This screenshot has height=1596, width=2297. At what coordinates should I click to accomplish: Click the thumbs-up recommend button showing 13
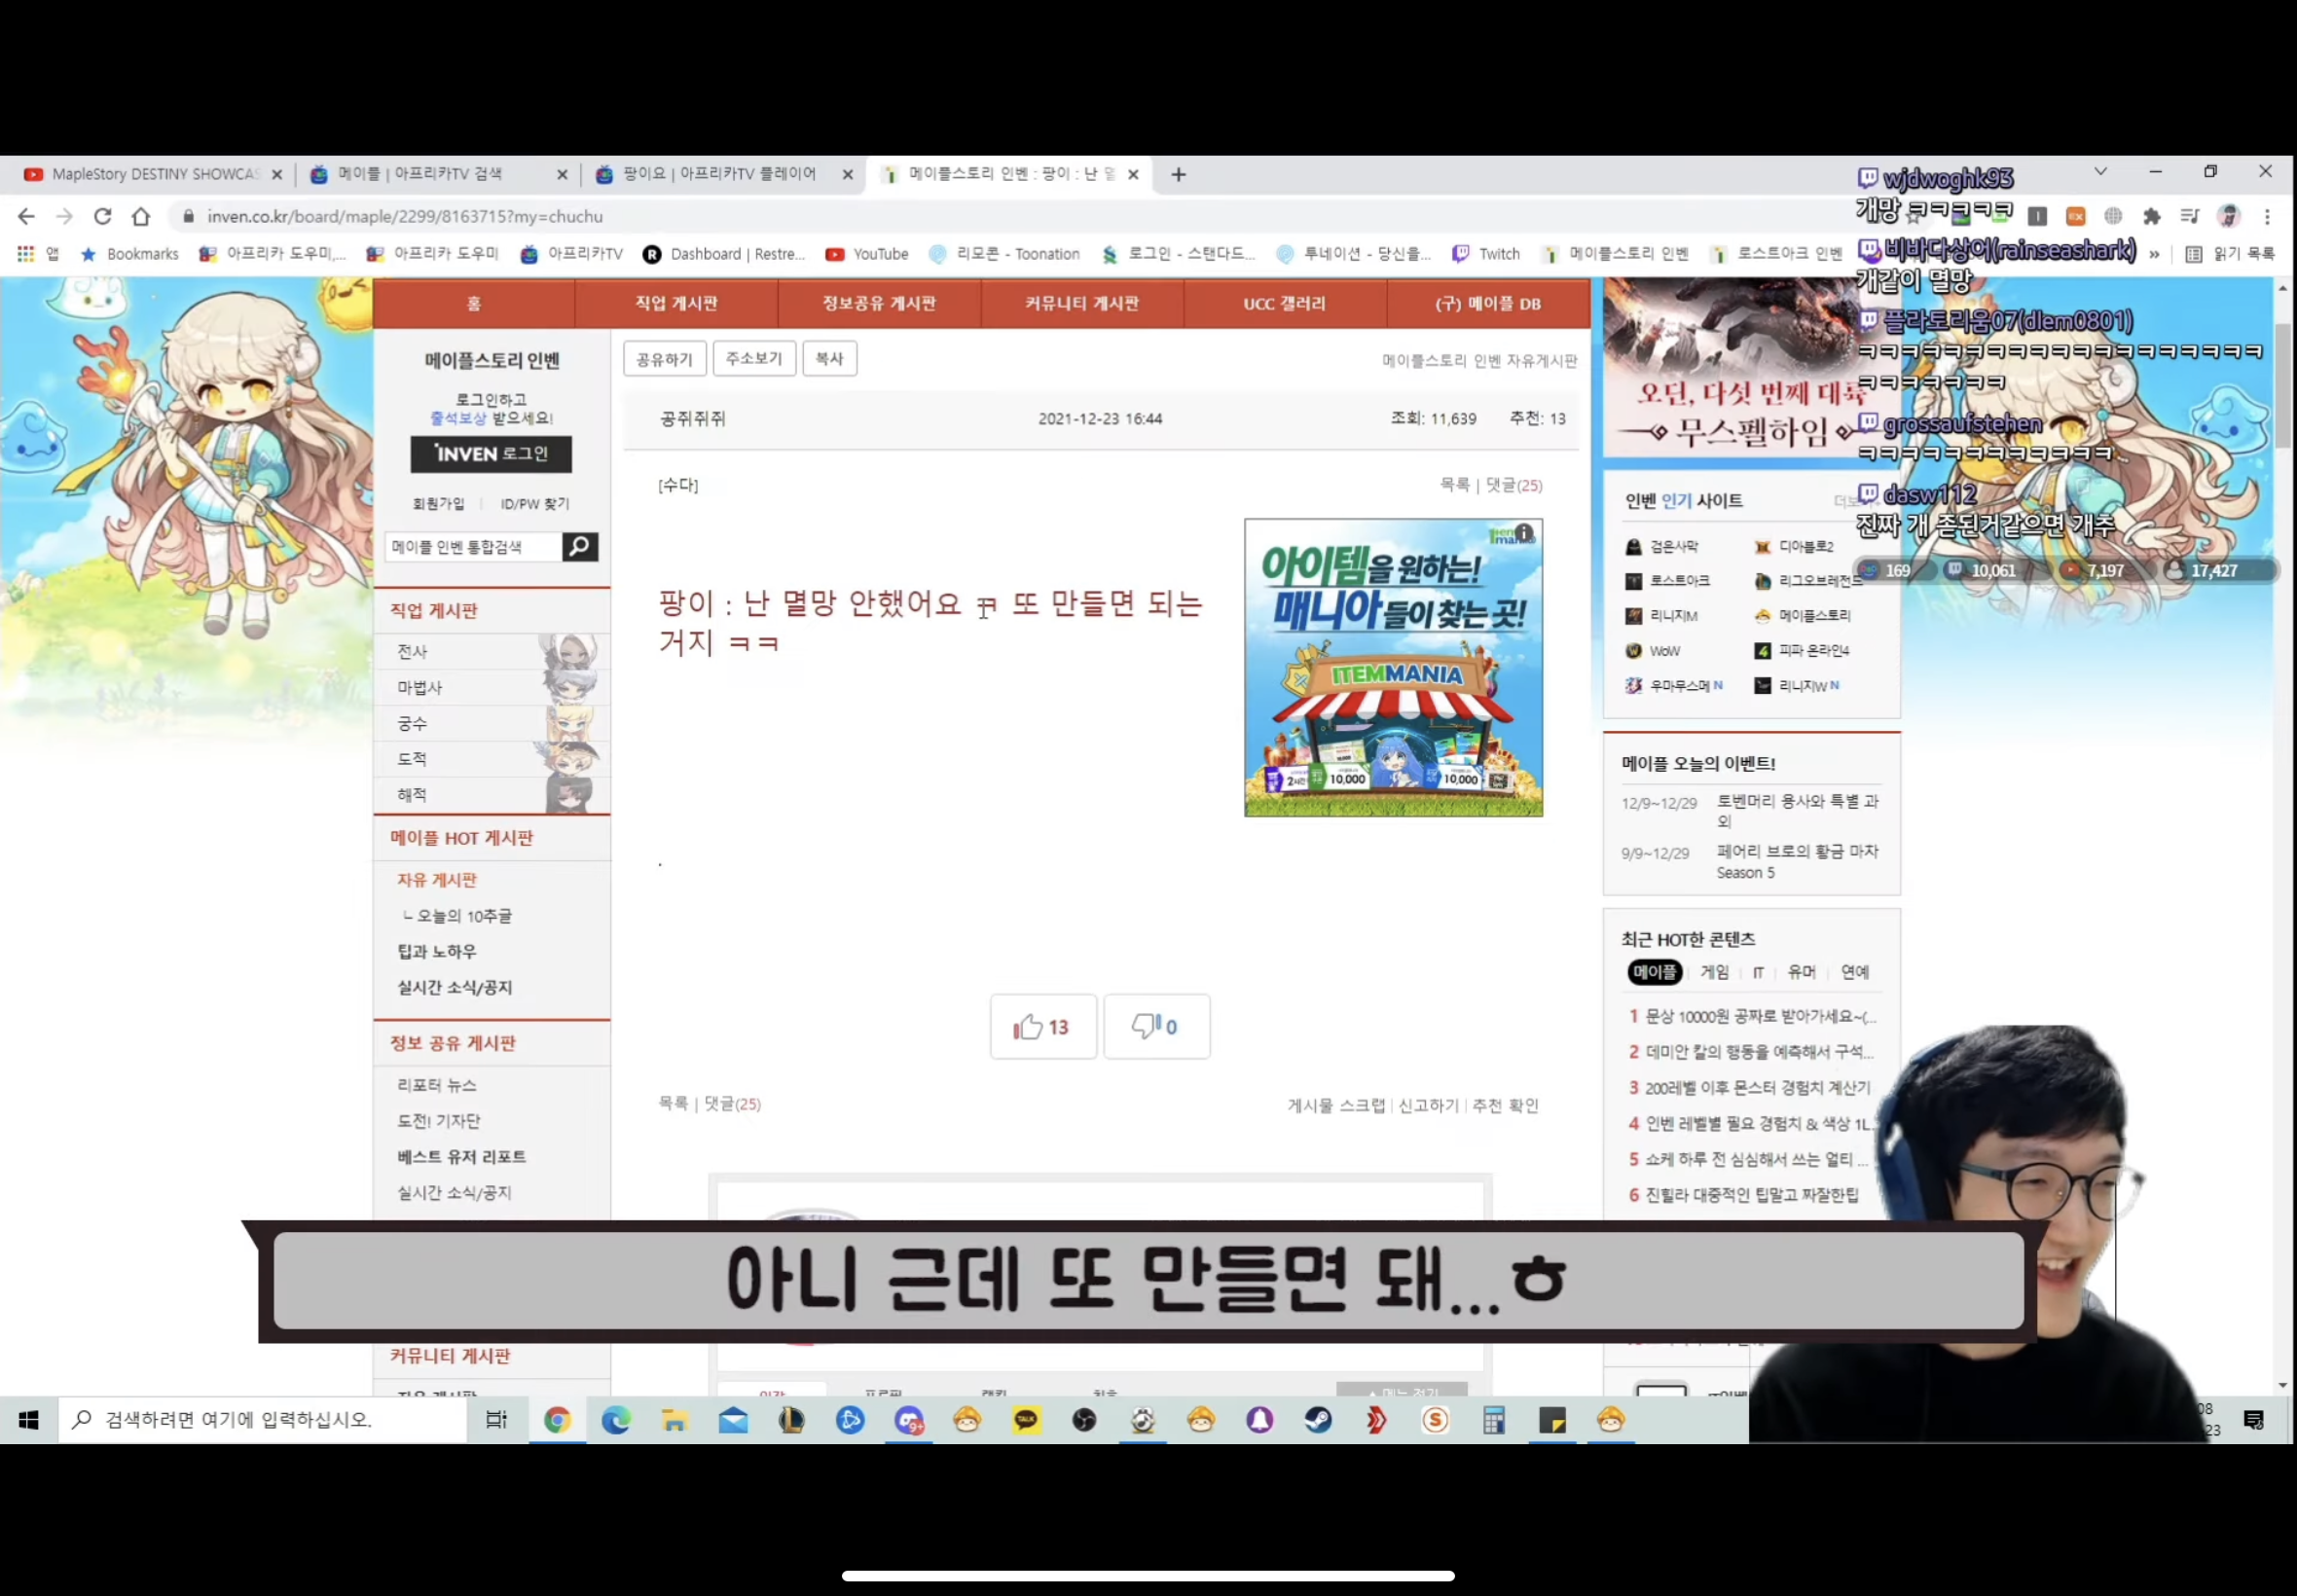coord(1043,1026)
